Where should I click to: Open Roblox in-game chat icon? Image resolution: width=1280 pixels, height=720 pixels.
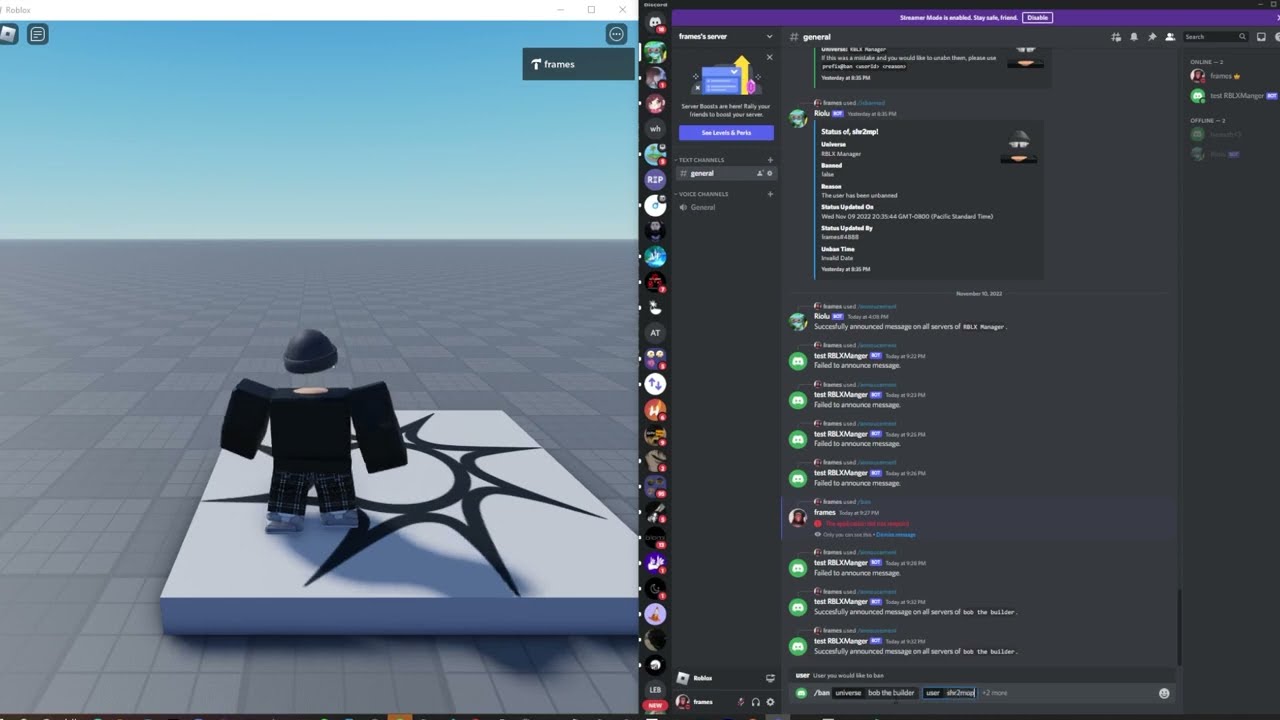[37, 34]
